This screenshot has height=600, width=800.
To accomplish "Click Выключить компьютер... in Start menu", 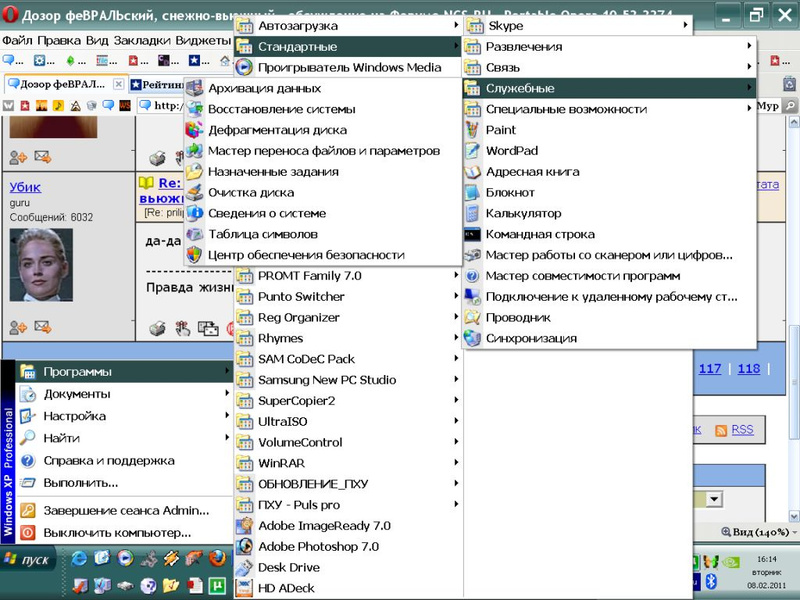I will pyautogui.click(x=117, y=533).
